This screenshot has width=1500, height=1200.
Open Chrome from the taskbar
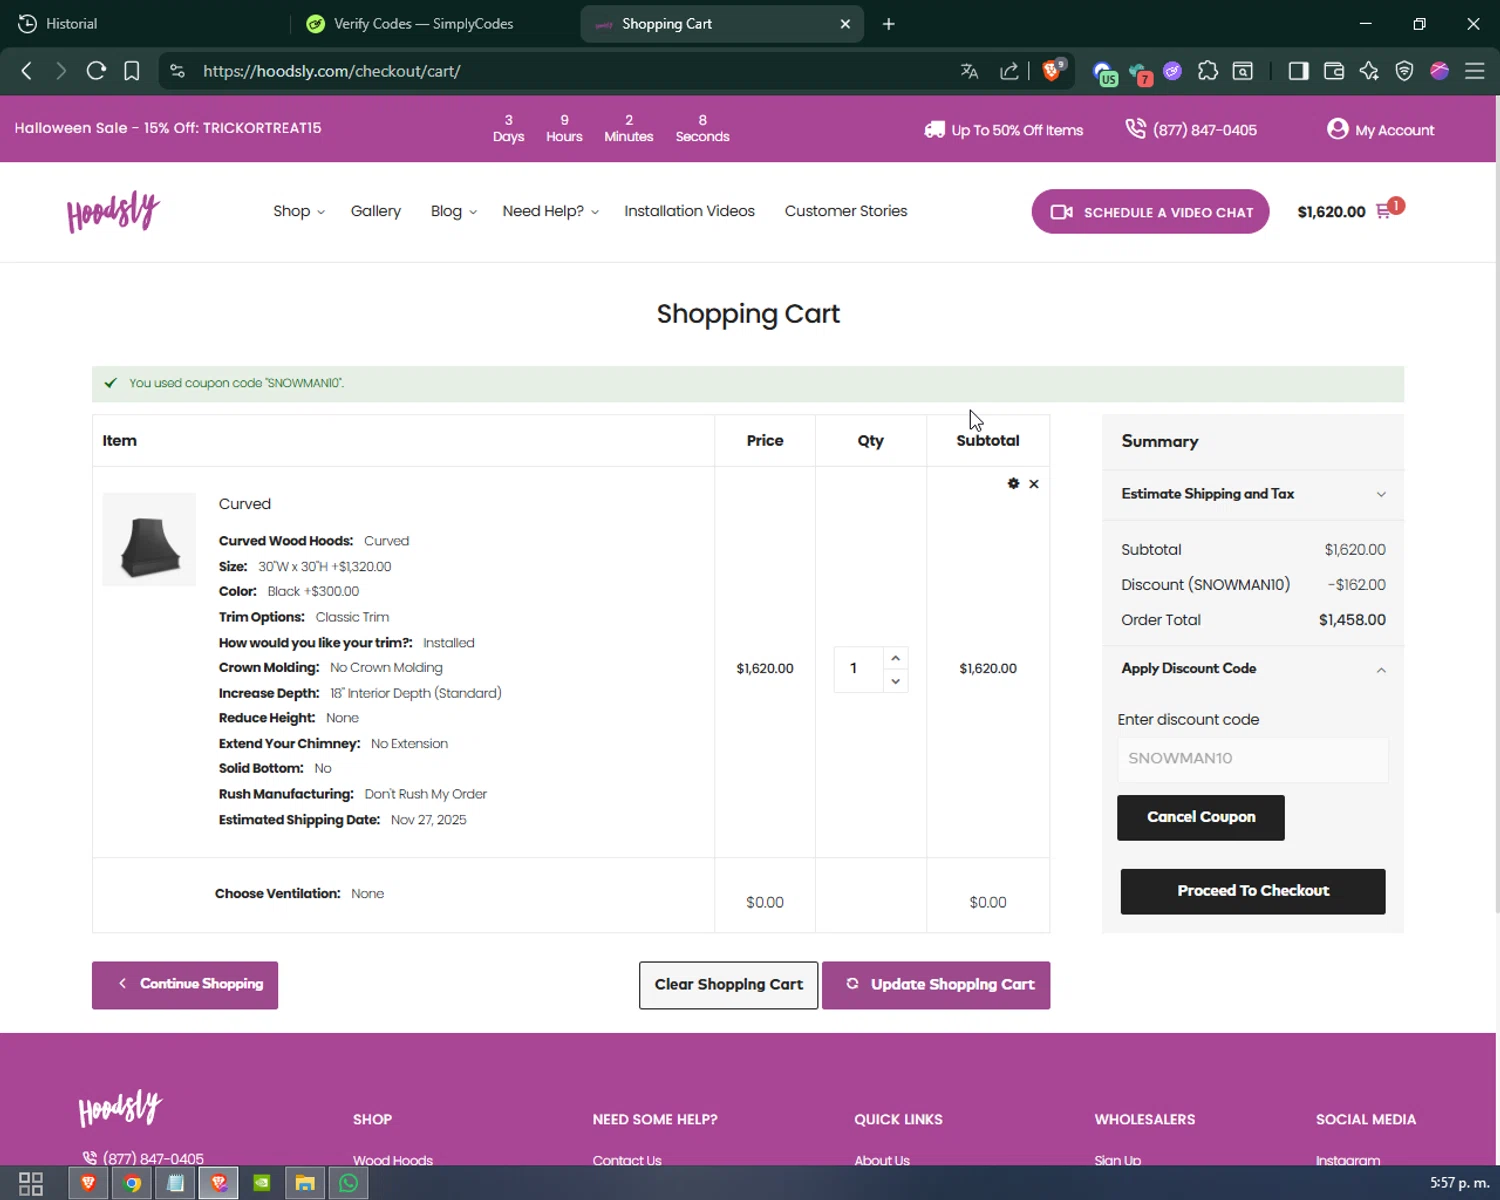(x=132, y=1184)
